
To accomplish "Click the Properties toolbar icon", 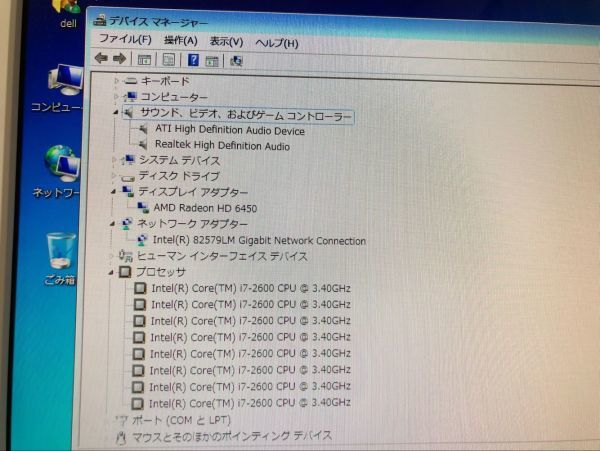I will tap(168, 60).
